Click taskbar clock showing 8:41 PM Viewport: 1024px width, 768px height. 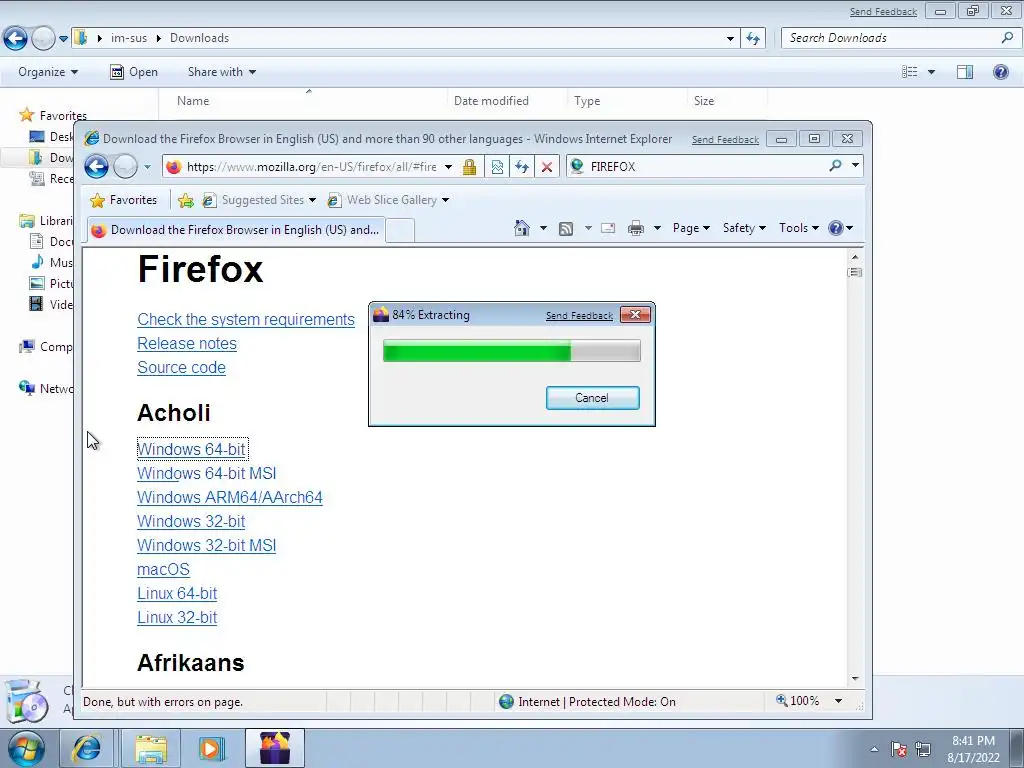[973, 749]
